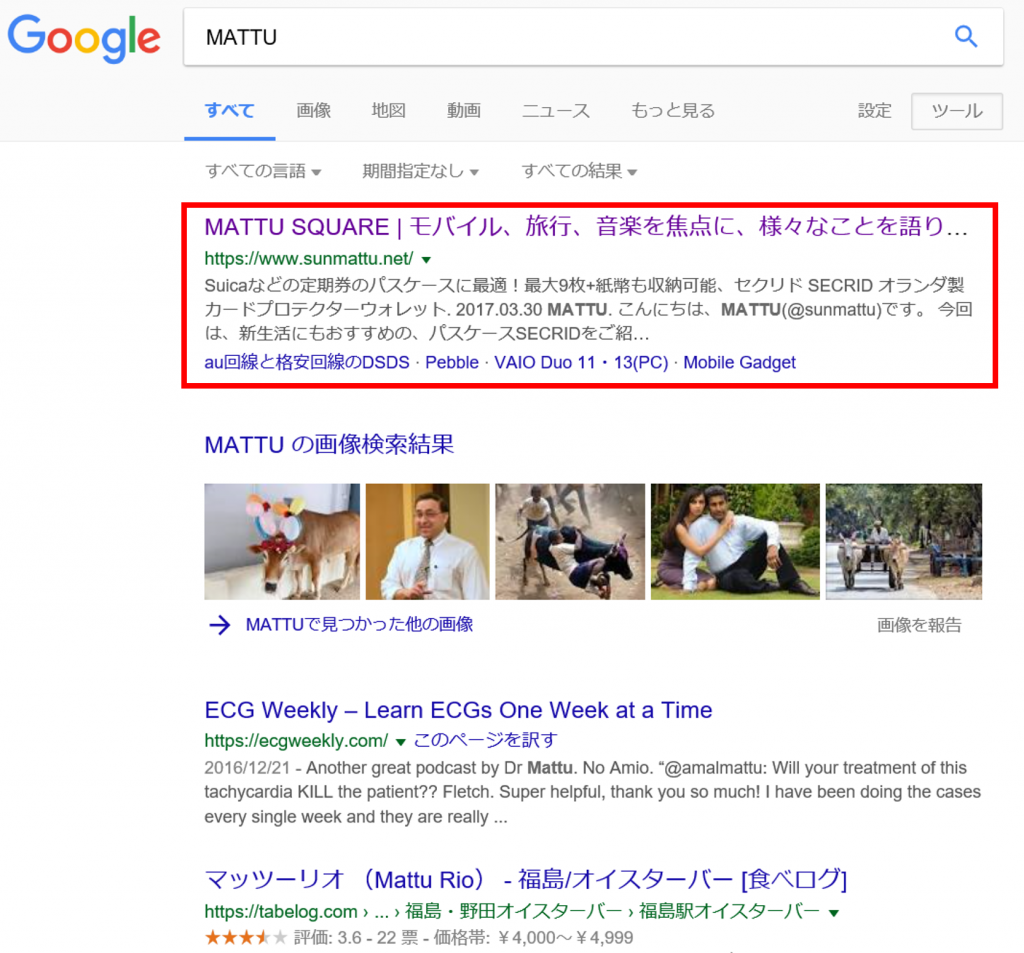Open the au回線と格安回線のDSDS sitelink

[x=307, y=363]
